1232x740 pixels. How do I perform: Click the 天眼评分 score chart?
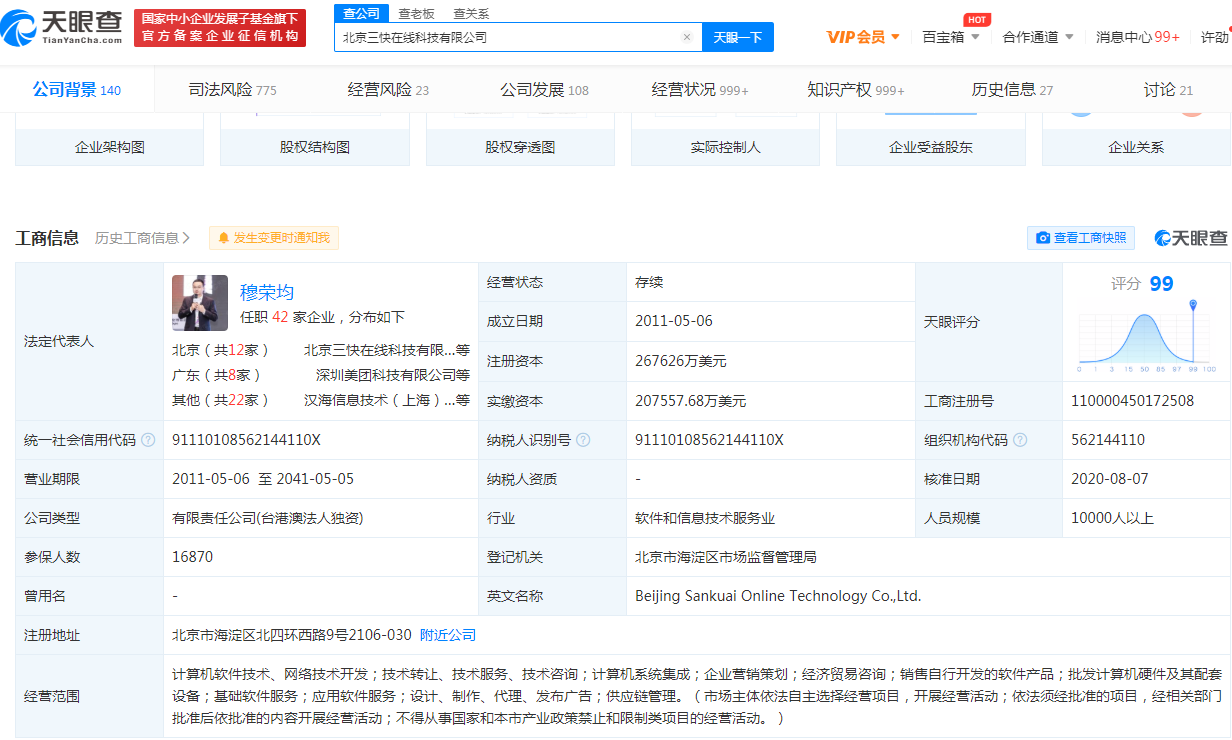coord(1147,338)
